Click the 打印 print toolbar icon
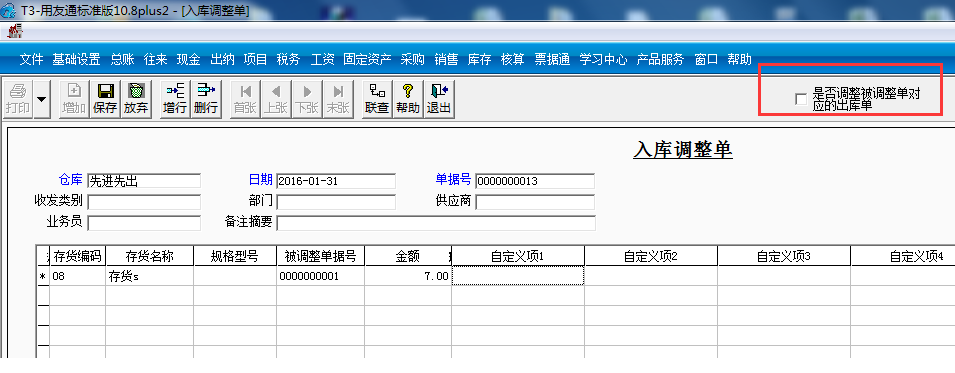The height and width of the screenshot is (373, 955). pos(17,99)
